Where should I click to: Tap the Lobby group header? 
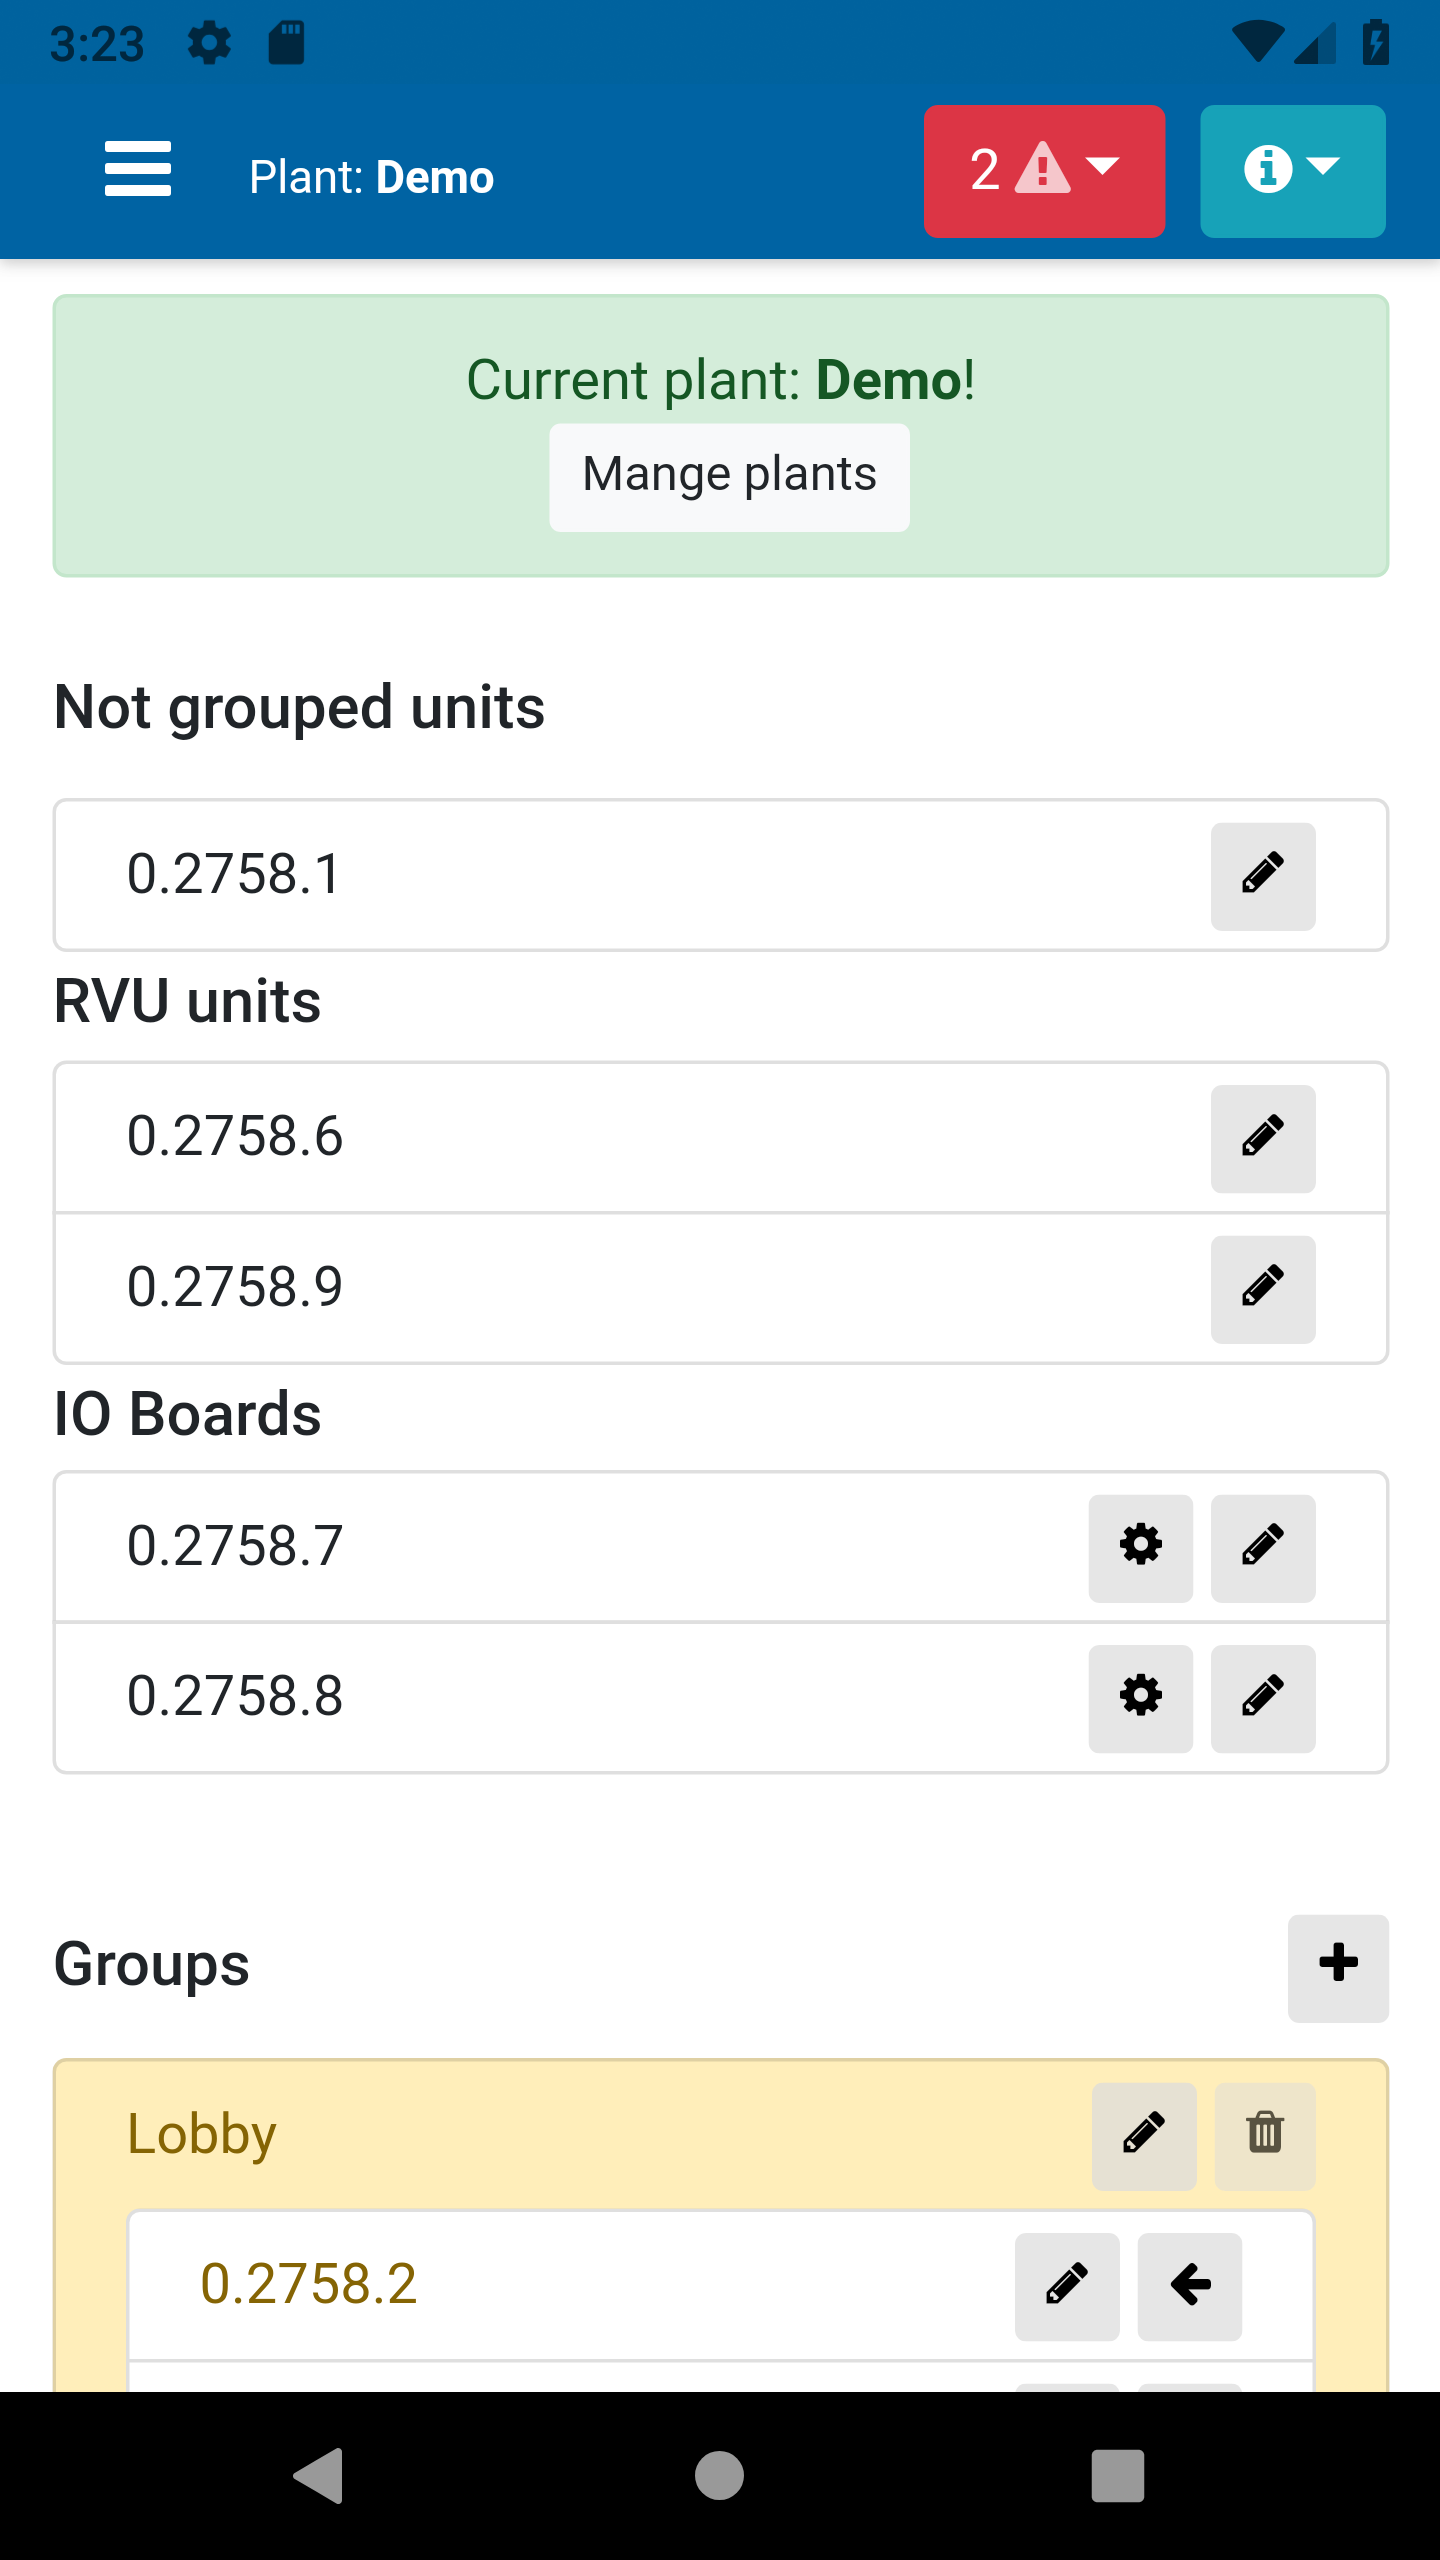pyautogui.click(x=500, y=2135)
